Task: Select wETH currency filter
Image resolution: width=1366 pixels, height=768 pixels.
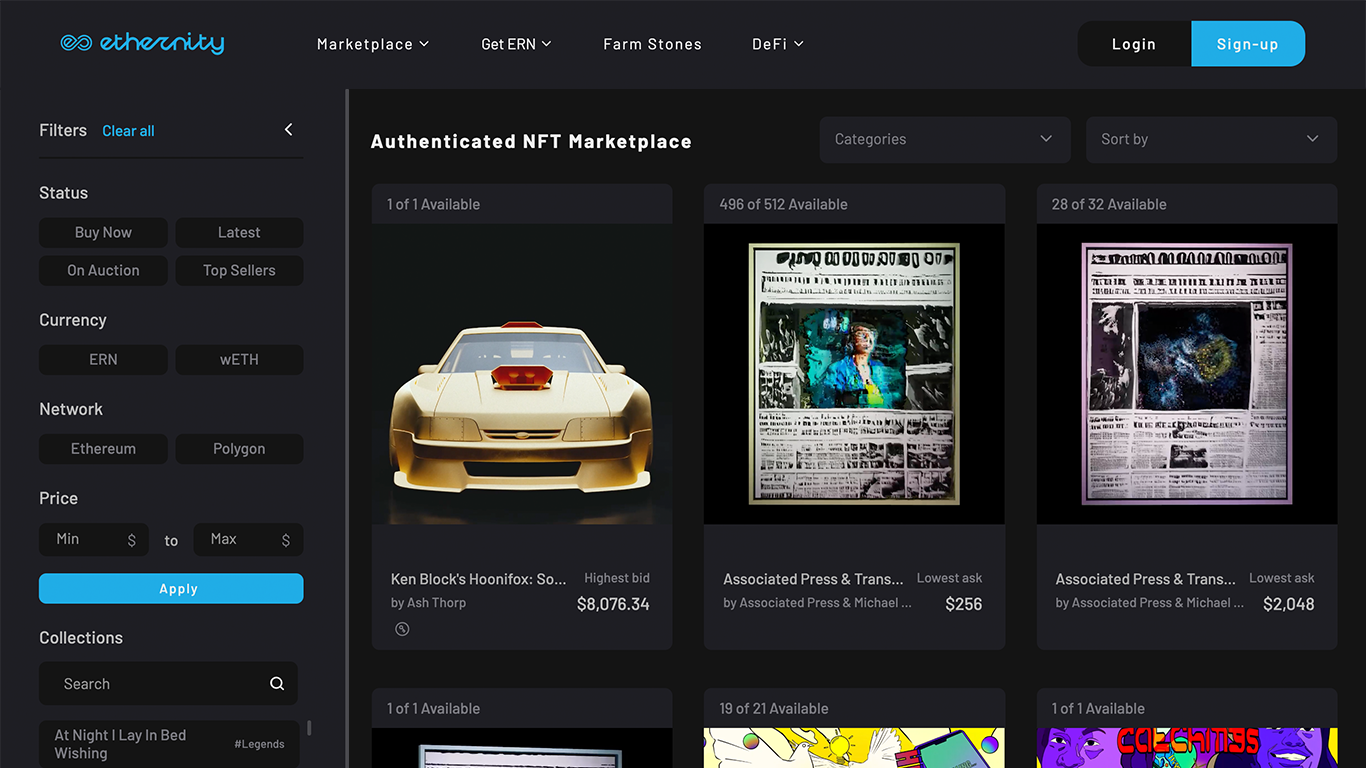Action: coord(239,359)
